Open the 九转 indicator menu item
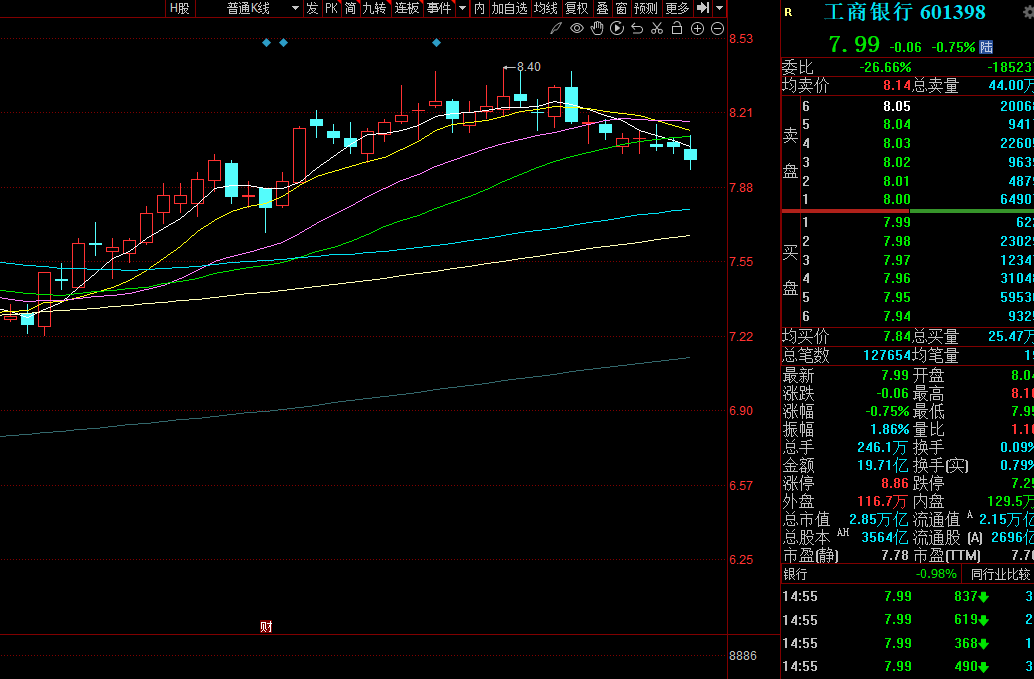The image size is (1034, 679). (x=373, y=8)
